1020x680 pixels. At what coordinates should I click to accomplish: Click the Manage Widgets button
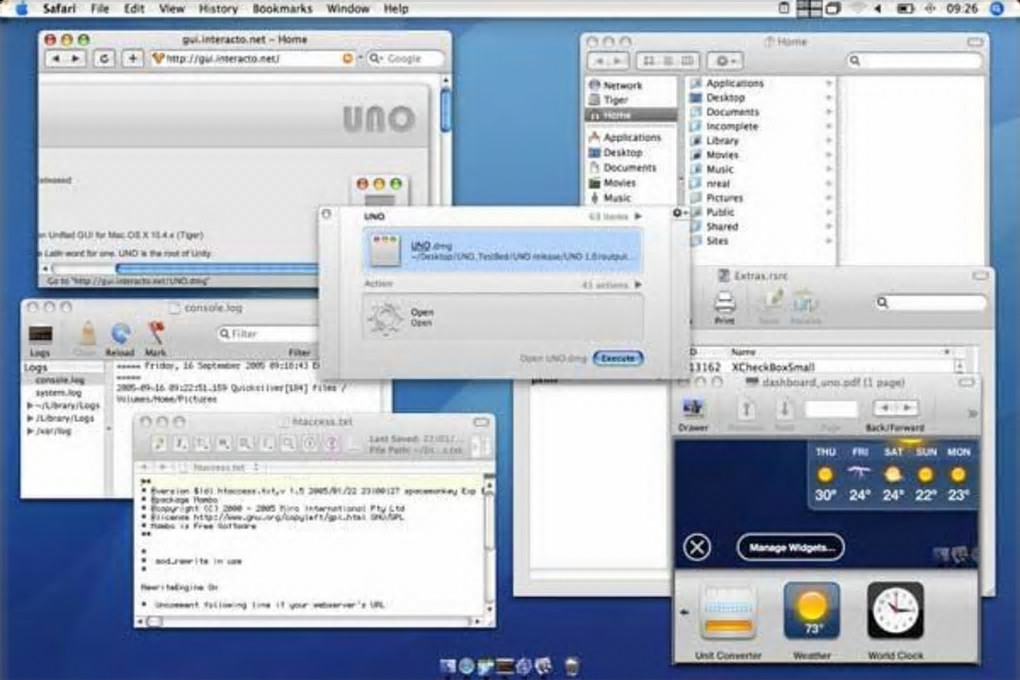point(790,547)
